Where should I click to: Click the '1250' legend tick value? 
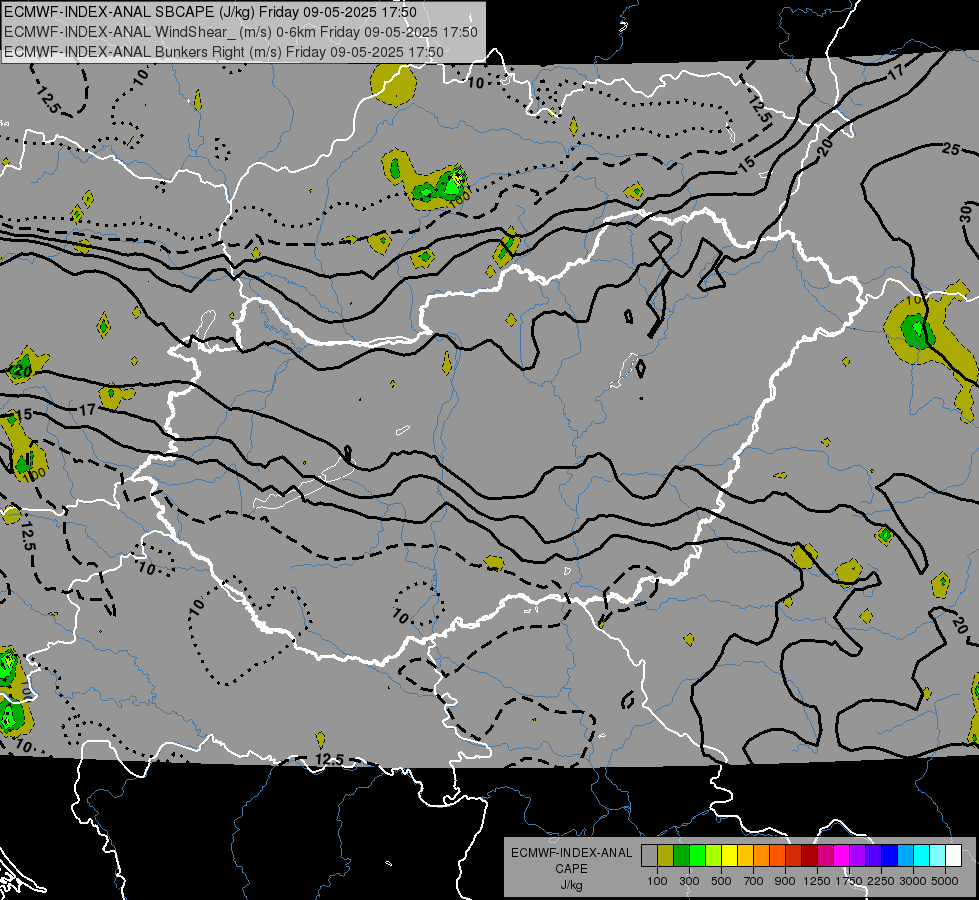click(817, 881)
